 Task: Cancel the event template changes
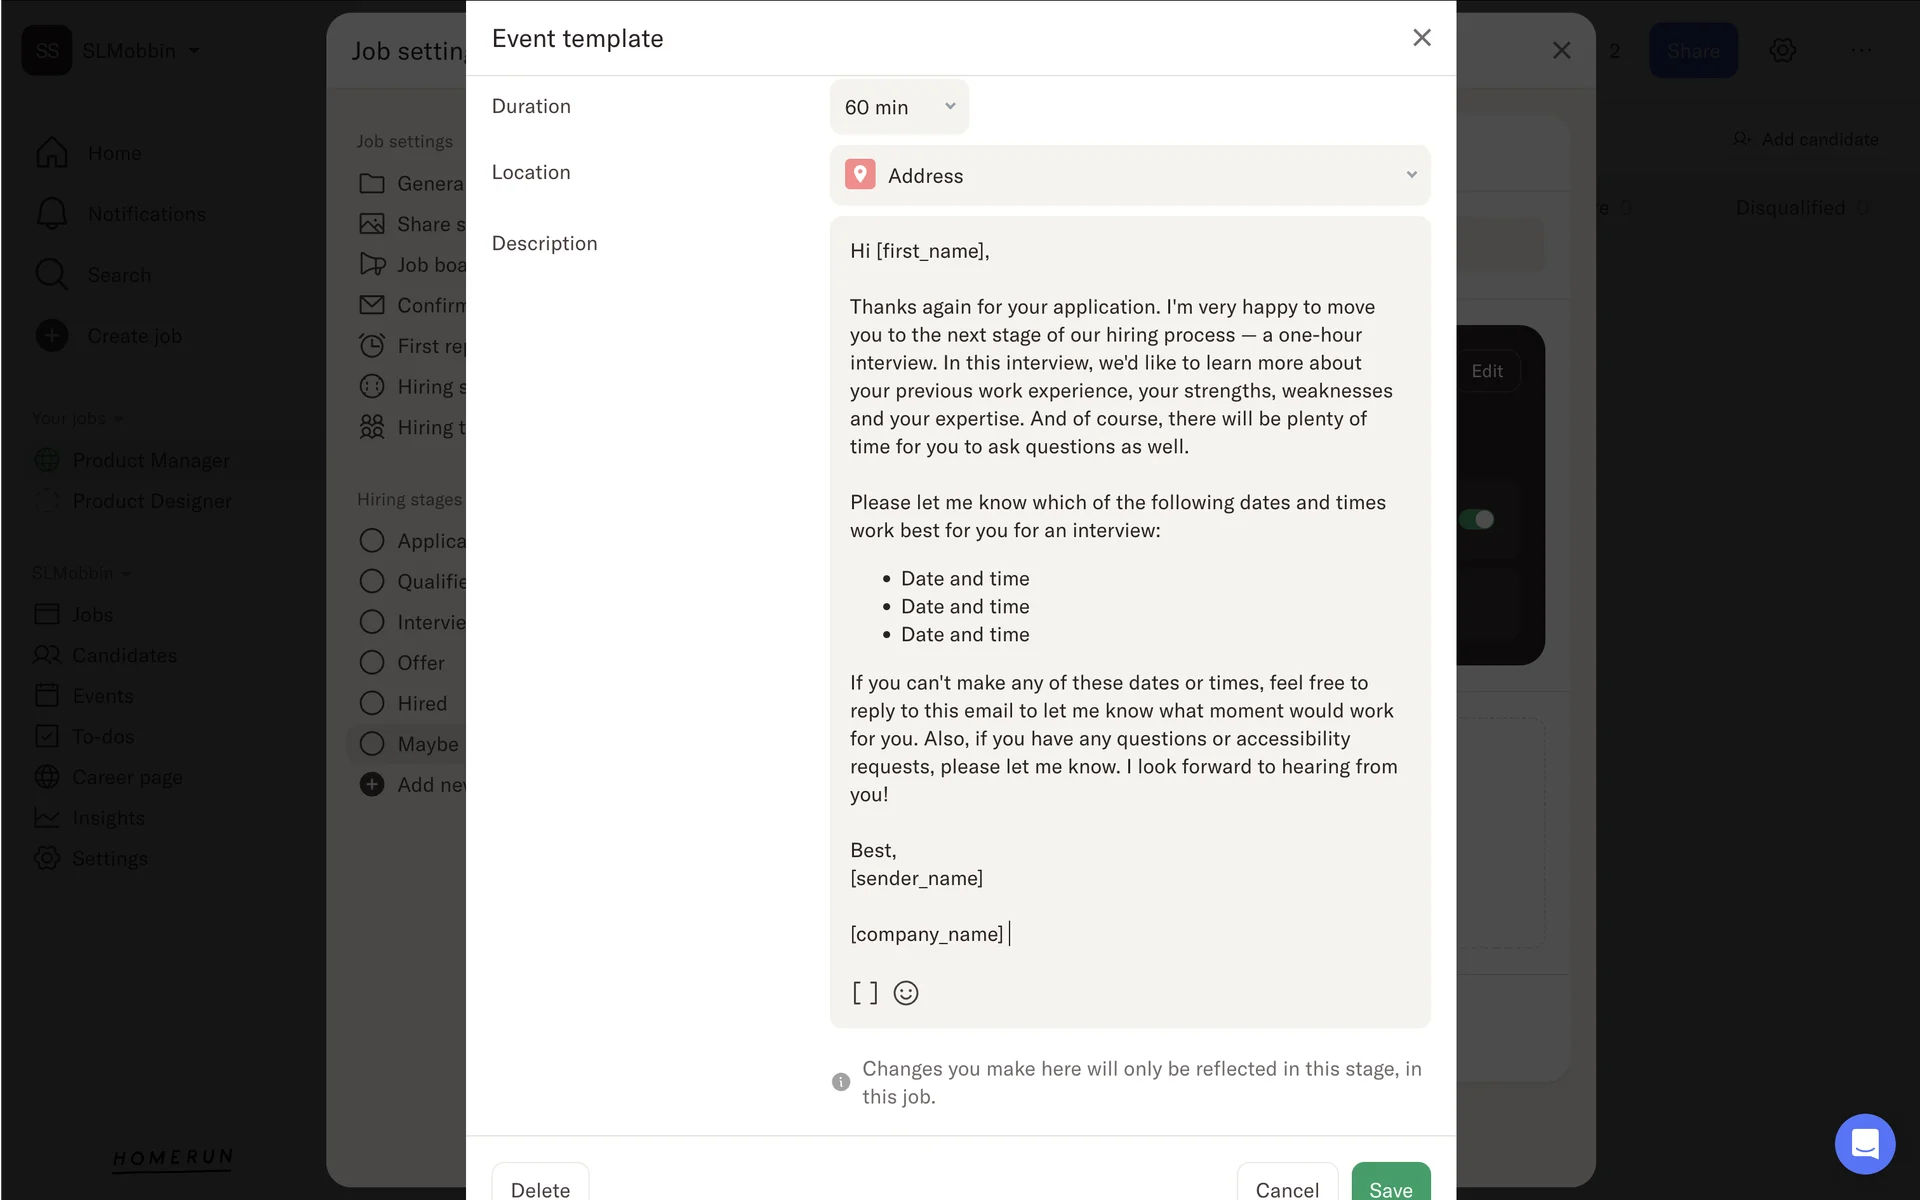1287,1188
